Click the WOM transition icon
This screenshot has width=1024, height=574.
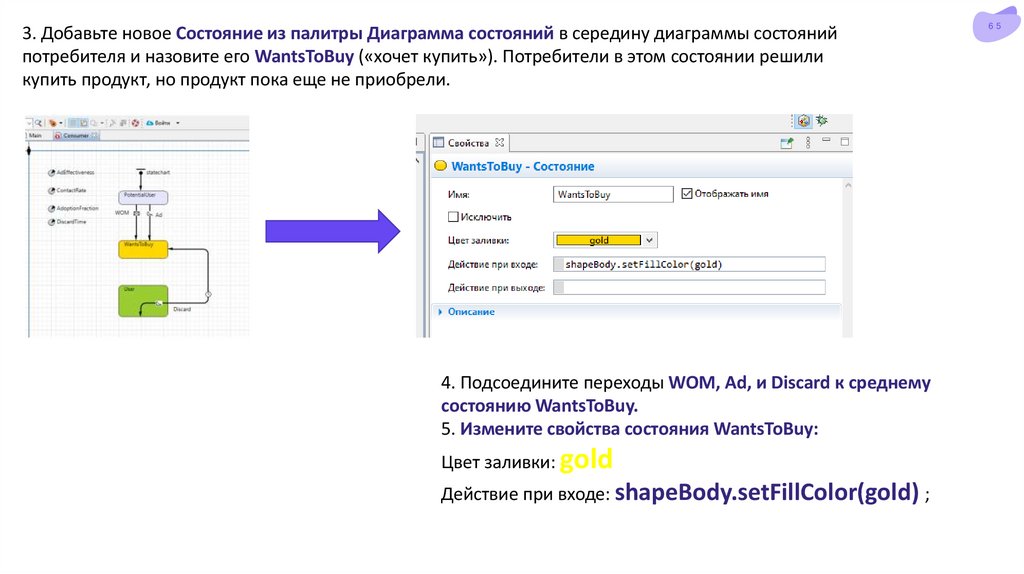(x=136, y=214)
